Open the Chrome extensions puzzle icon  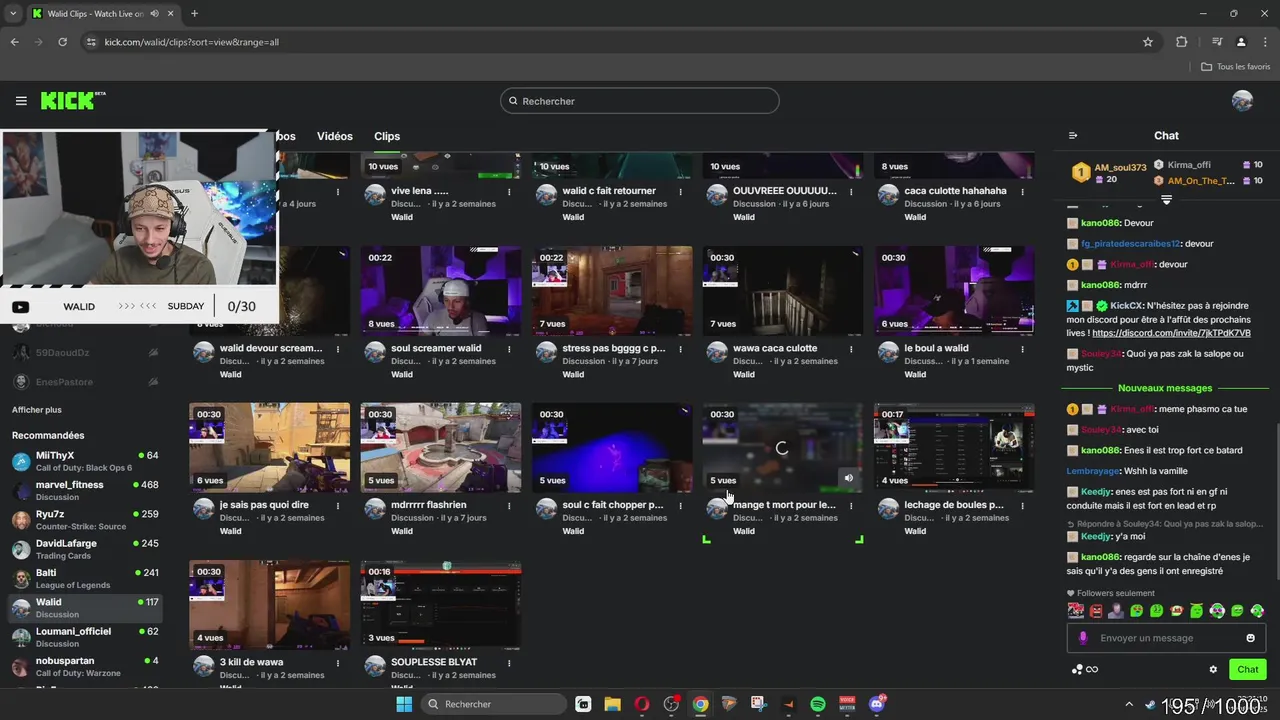(x=1182, y=42)
